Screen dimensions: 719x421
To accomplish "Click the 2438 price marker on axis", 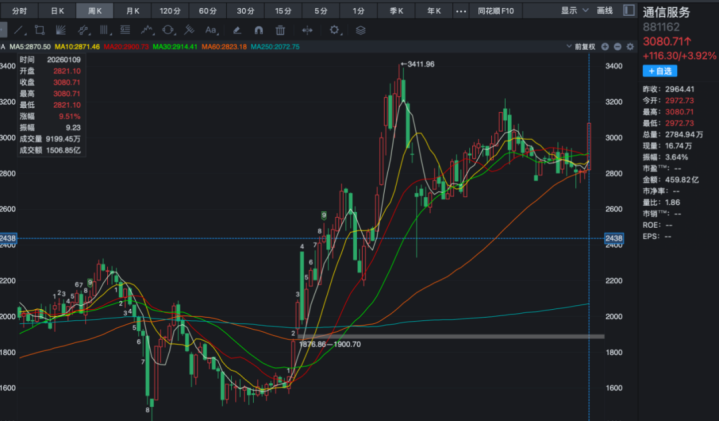I will click(614, 237).
